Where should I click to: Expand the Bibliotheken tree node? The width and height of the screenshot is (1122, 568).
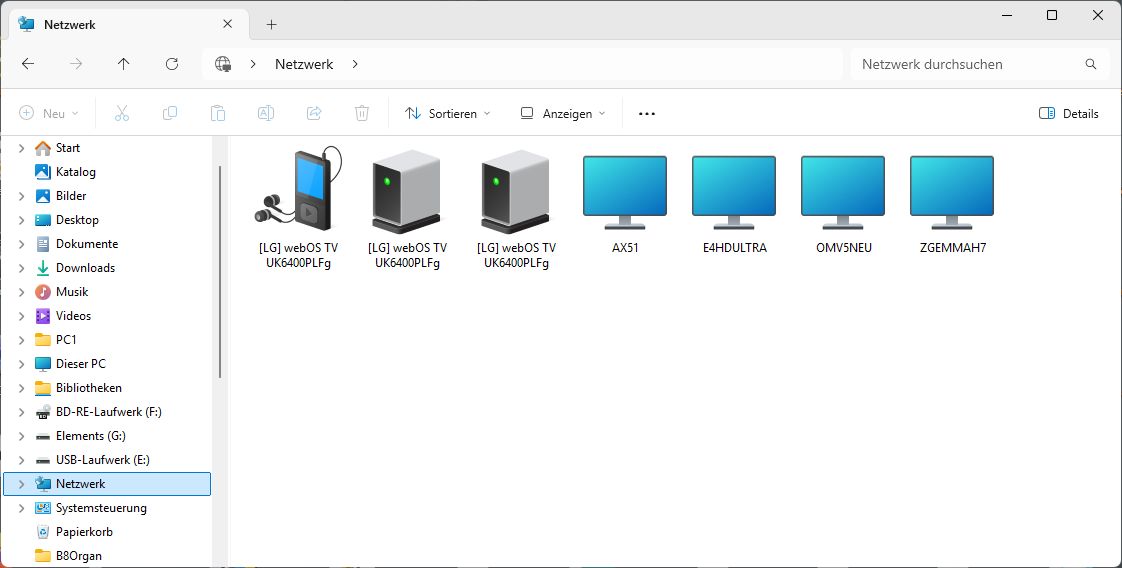[22, 388]
